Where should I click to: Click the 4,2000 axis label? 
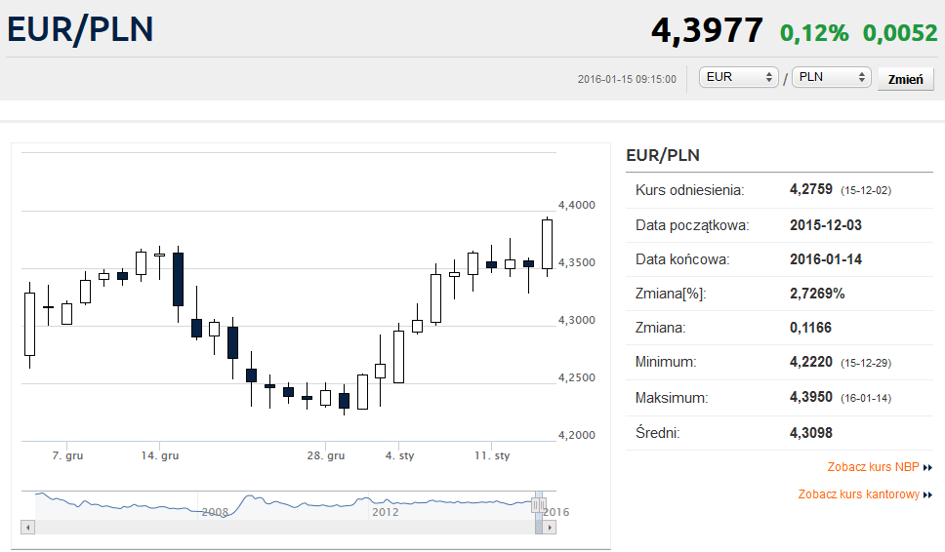point(577,435)
